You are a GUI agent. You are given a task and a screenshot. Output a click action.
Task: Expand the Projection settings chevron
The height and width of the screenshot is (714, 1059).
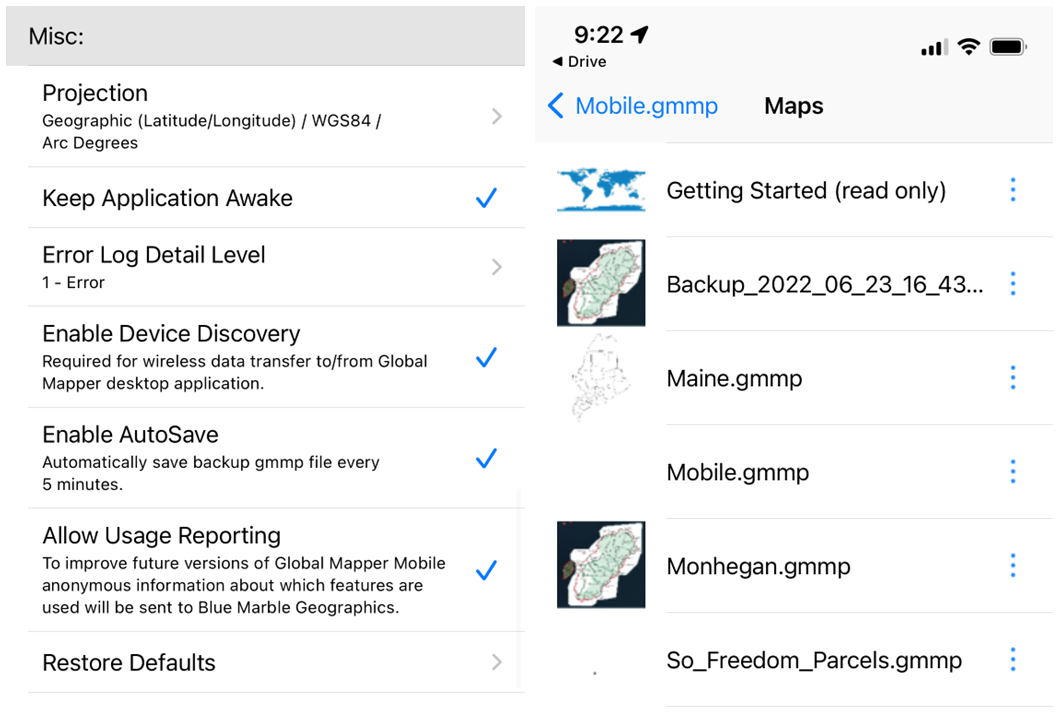coord(497,116)
